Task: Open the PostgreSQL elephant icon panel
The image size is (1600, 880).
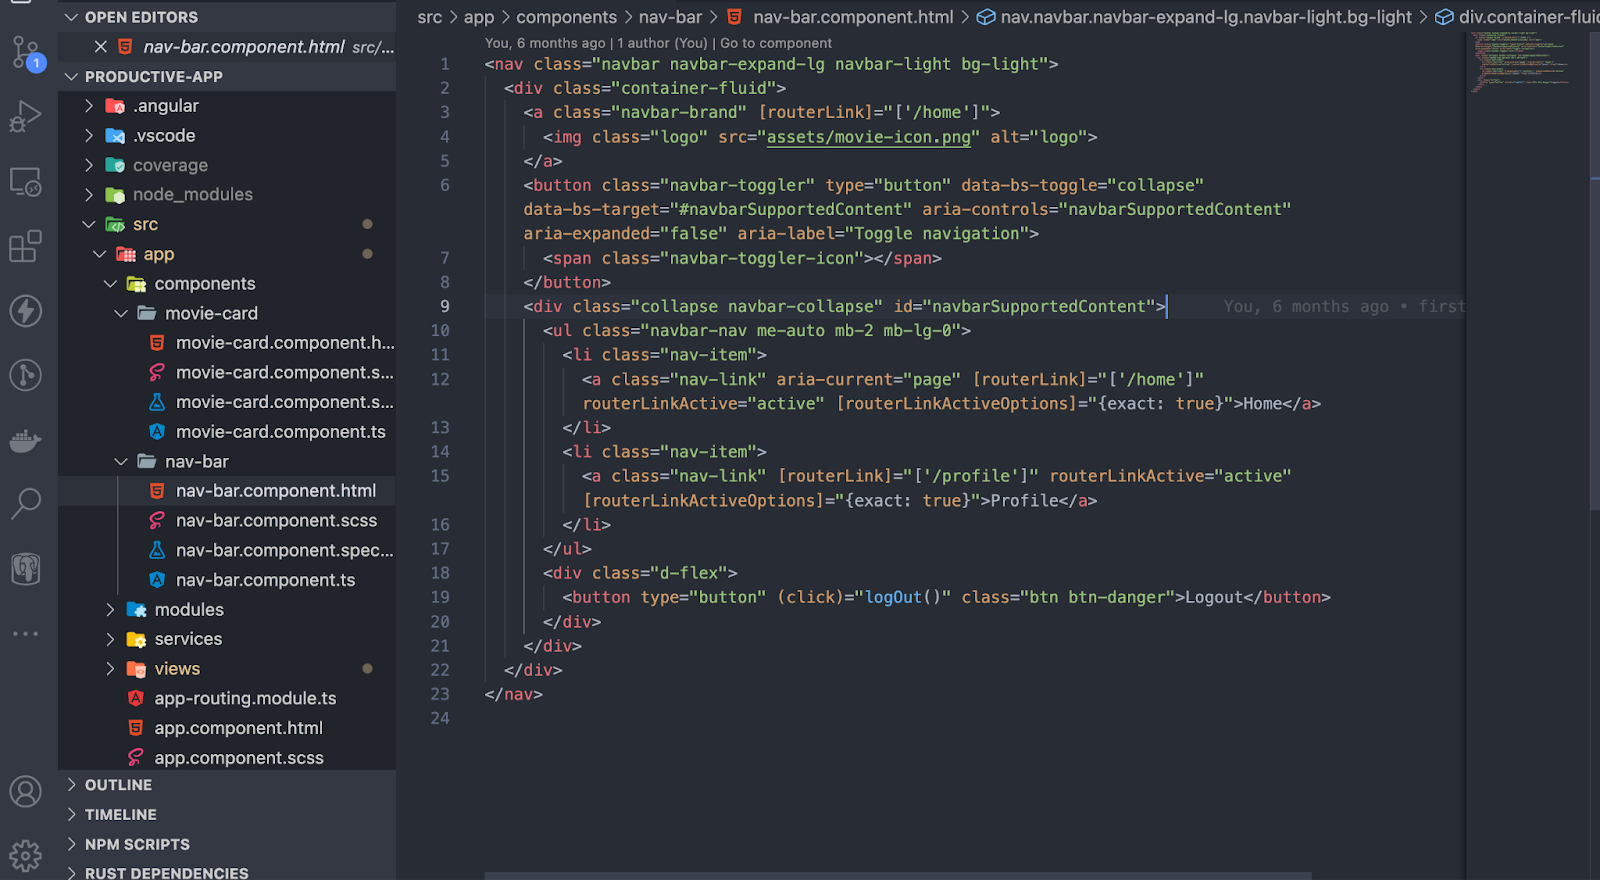Action: [x=26, y=569]
